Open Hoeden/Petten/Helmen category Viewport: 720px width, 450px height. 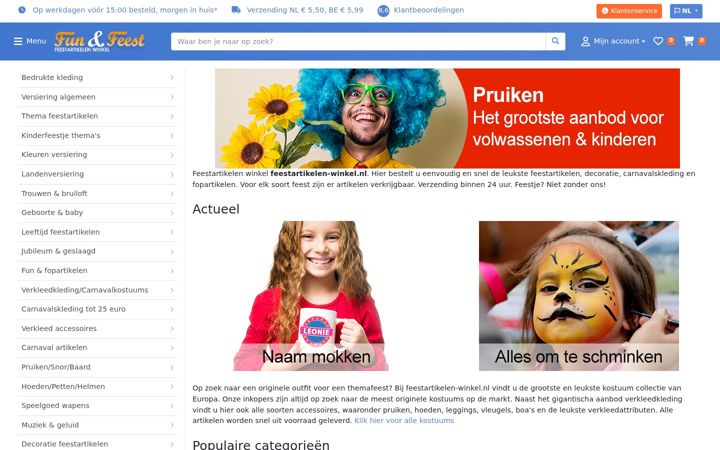pyautogui.click(x=97, y=386)
